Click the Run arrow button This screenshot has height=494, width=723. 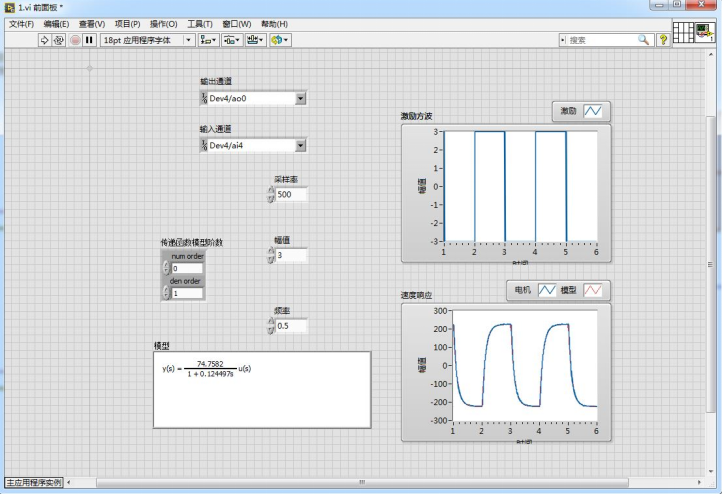[x=44, y=40]
